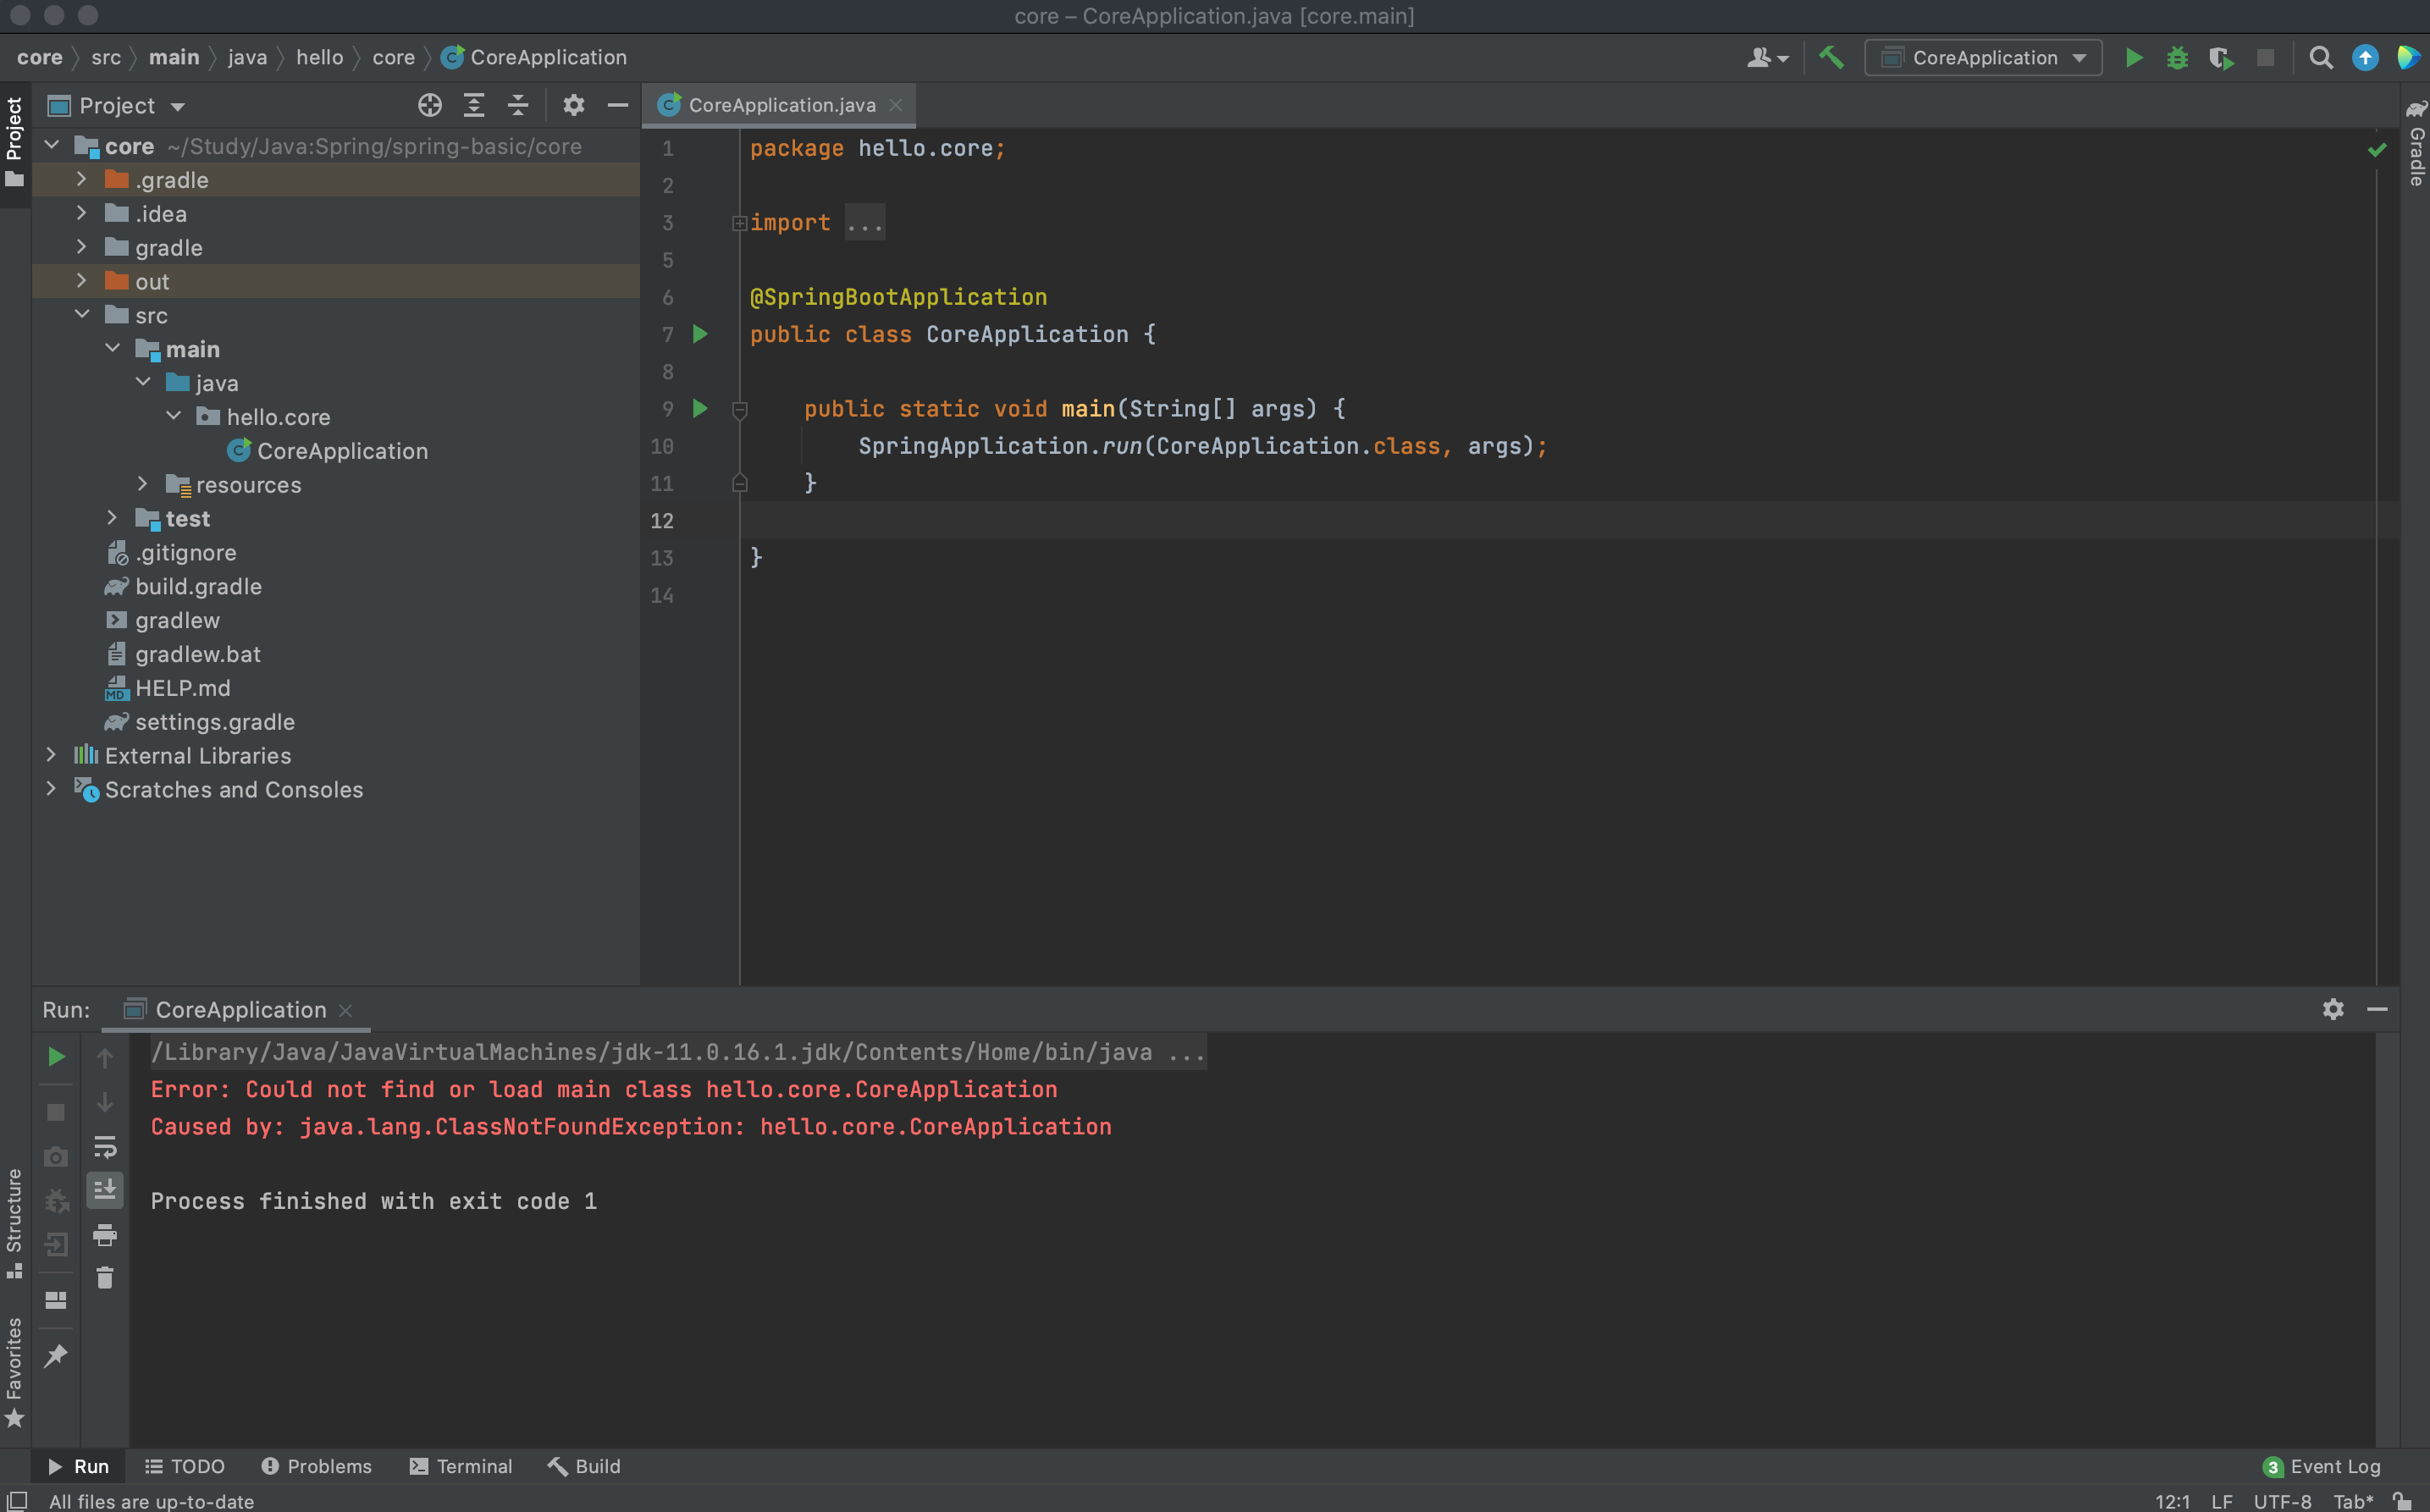Click LF line separator in status bar
Viewport: 2430px width, 1512px height.
click(2221, 1501)
